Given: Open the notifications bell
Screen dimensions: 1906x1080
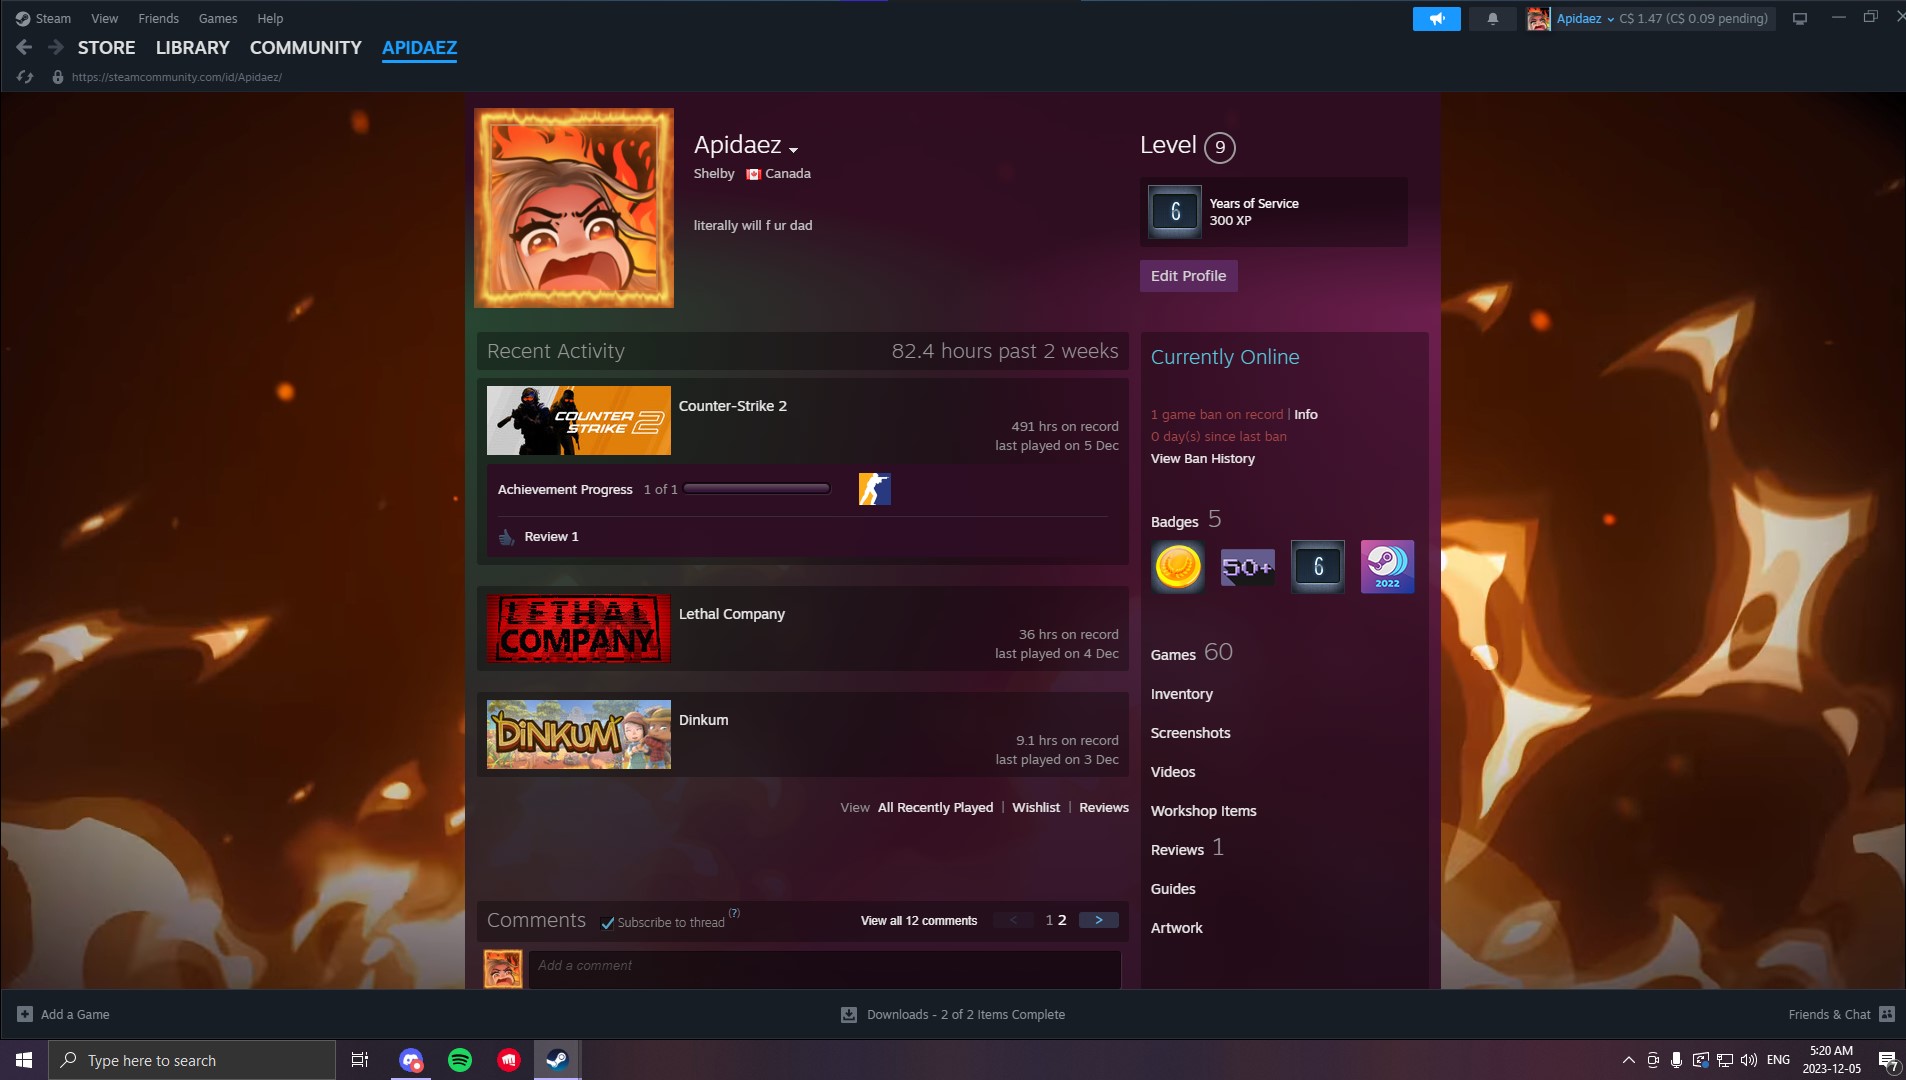Looking at the screenshot, I should (1492, 19).
